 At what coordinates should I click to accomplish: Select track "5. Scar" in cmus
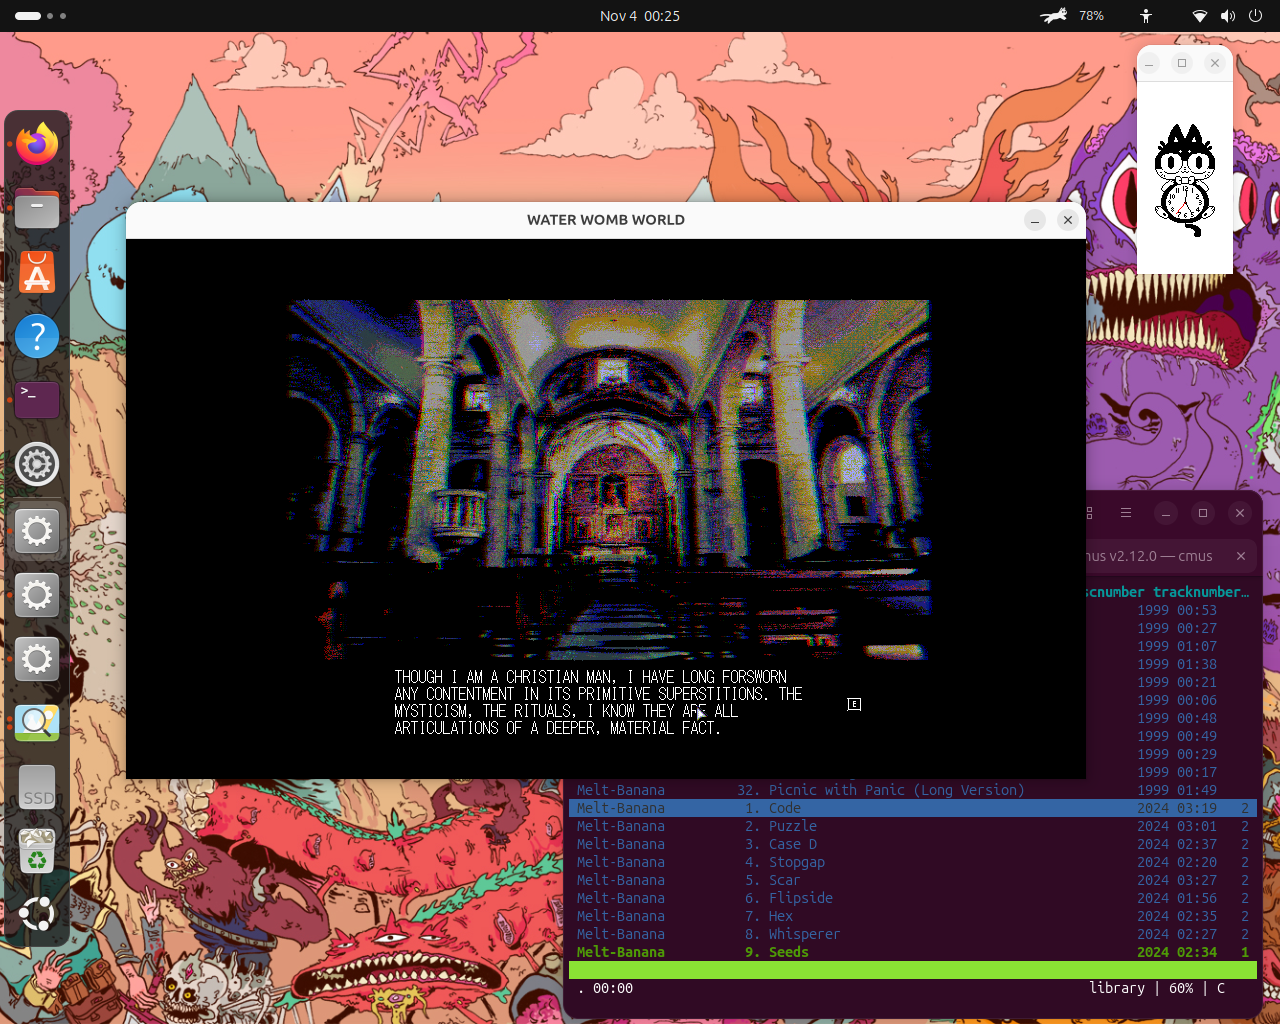[x=912, y=880]
